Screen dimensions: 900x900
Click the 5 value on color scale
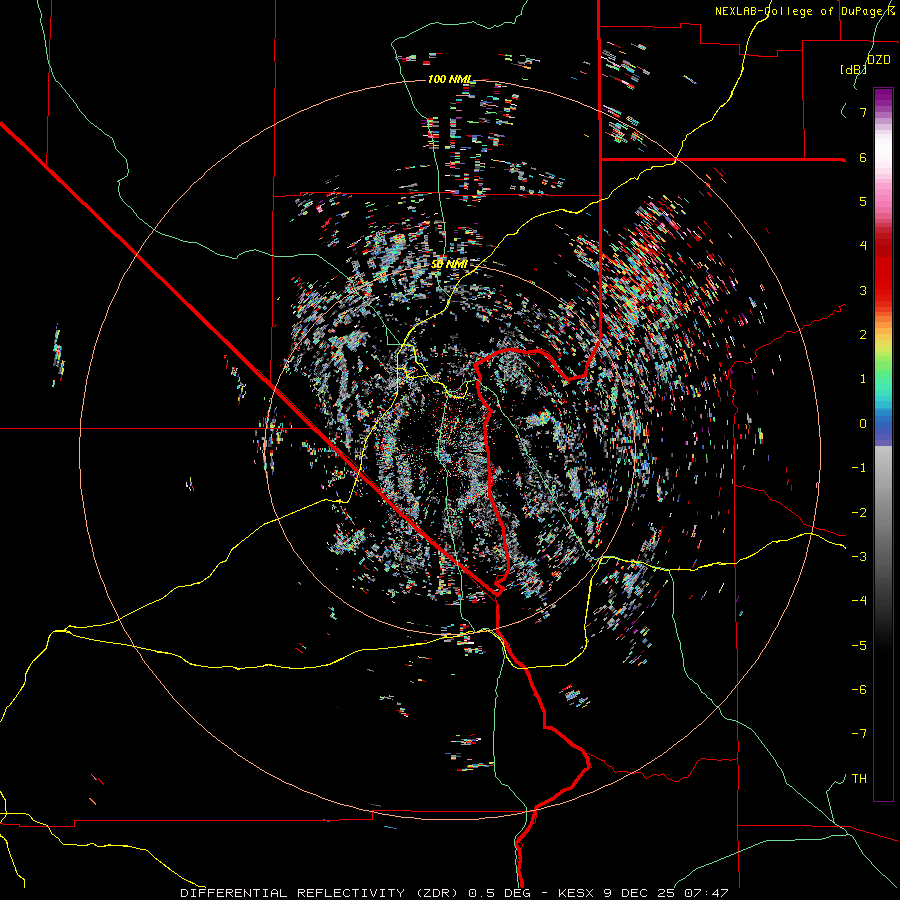[863, 201]
